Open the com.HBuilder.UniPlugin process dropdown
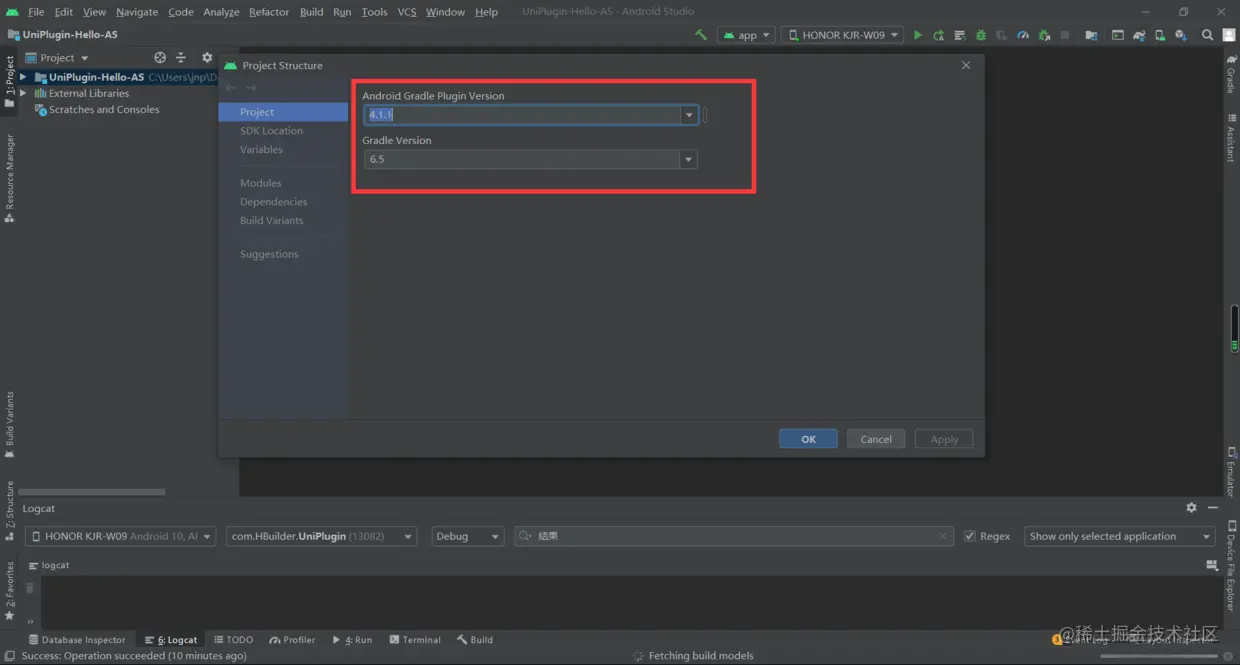The height and width of the screenshot is (665, 1240). point(322,536)
